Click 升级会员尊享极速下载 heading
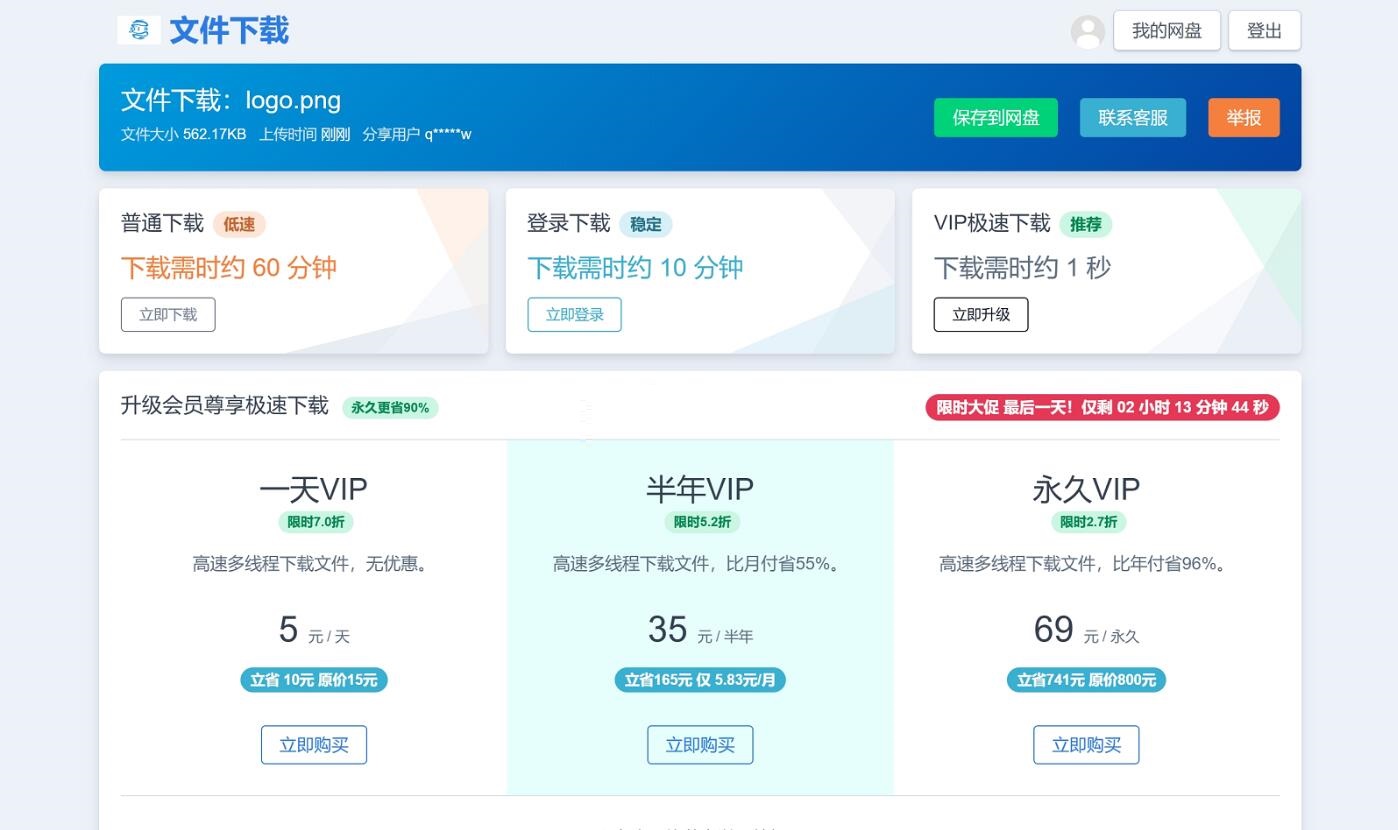1398x830 pixels. 225,405
